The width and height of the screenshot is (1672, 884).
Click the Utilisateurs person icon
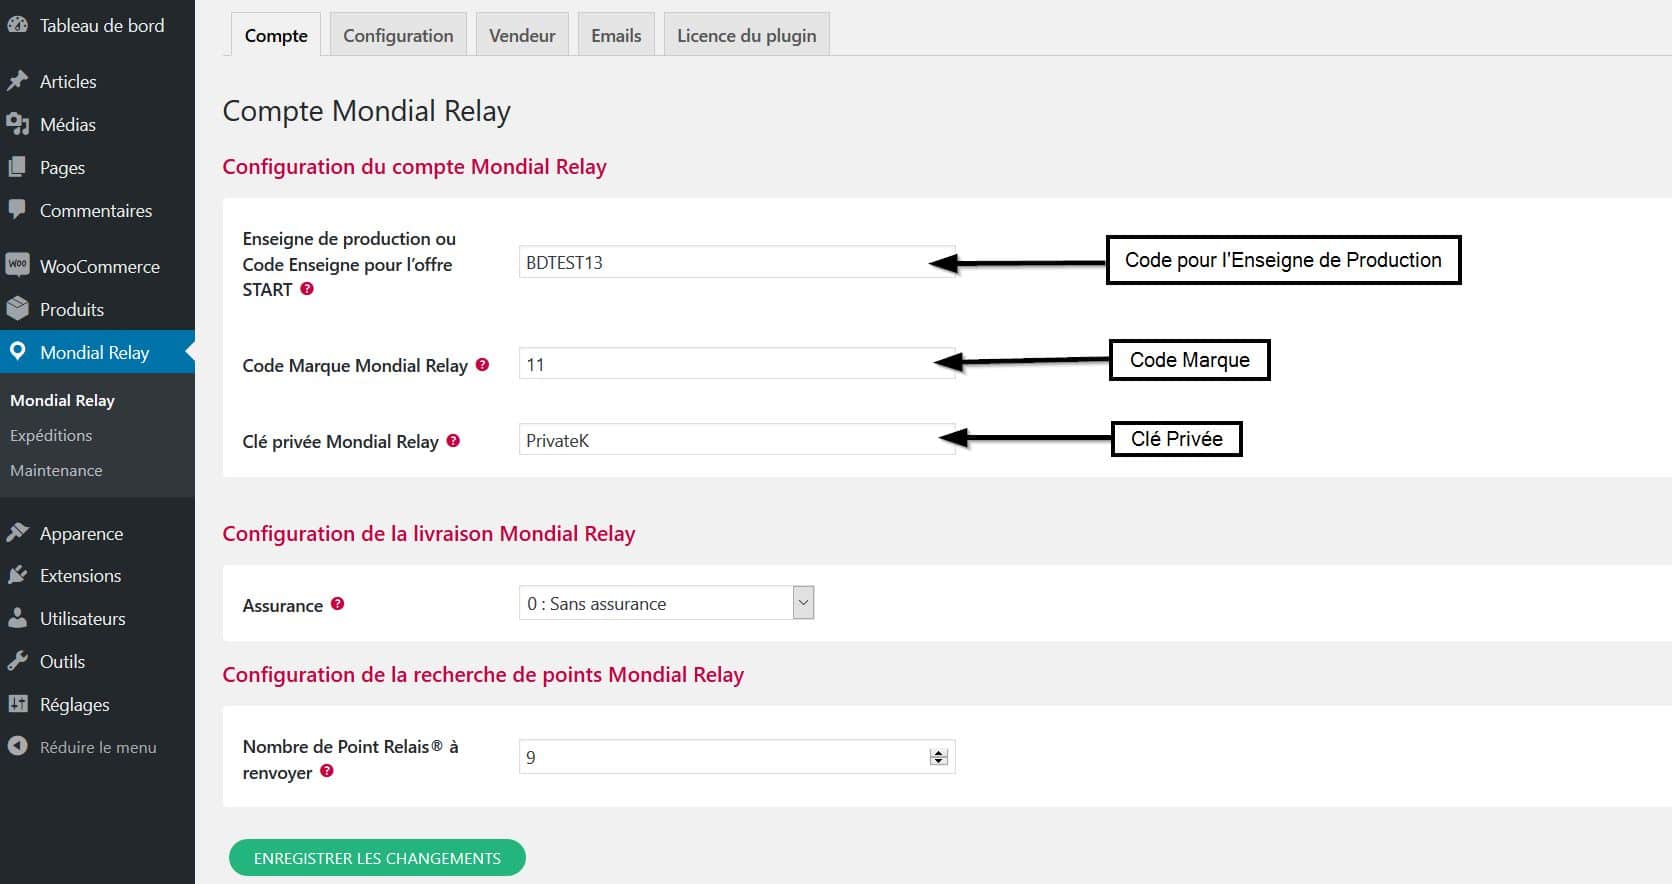coord(17,618)
